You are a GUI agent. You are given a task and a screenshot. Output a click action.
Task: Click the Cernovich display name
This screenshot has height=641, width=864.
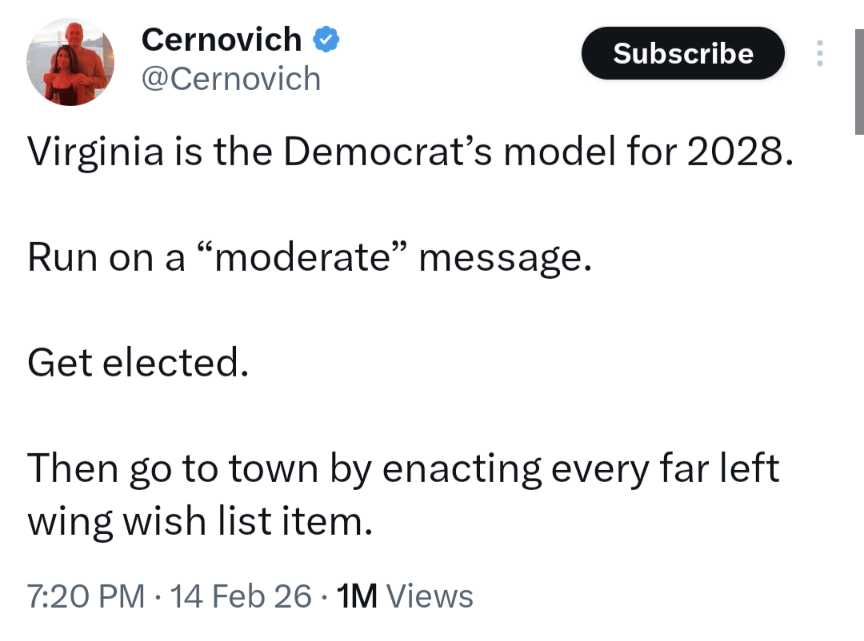[221, 40]
